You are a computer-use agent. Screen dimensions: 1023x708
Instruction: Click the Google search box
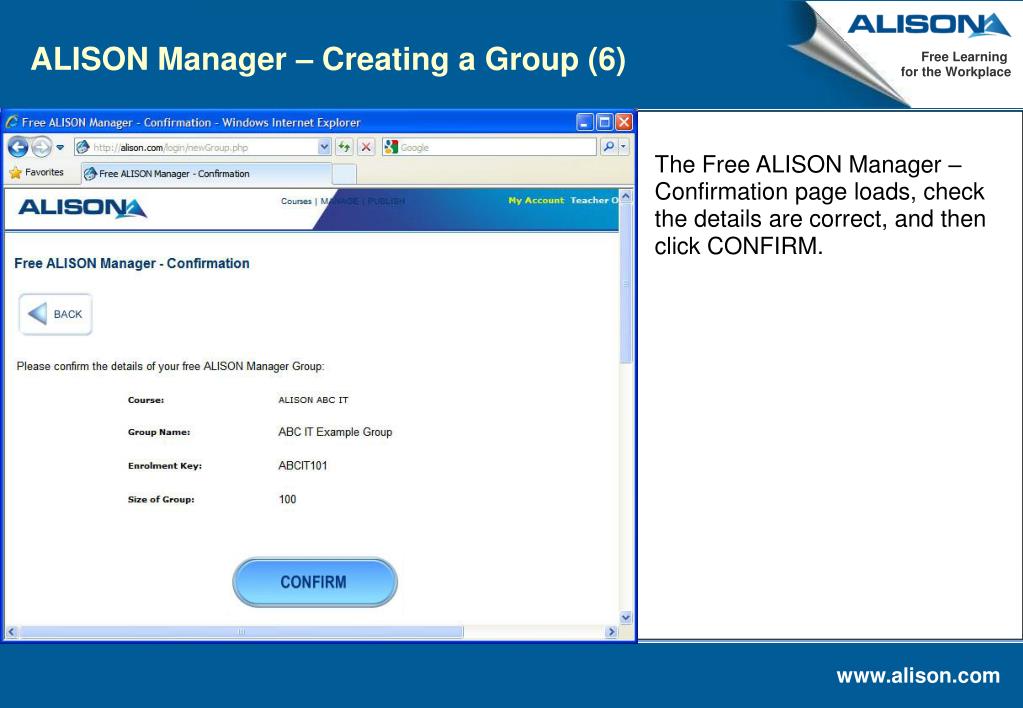click(489, 147)
